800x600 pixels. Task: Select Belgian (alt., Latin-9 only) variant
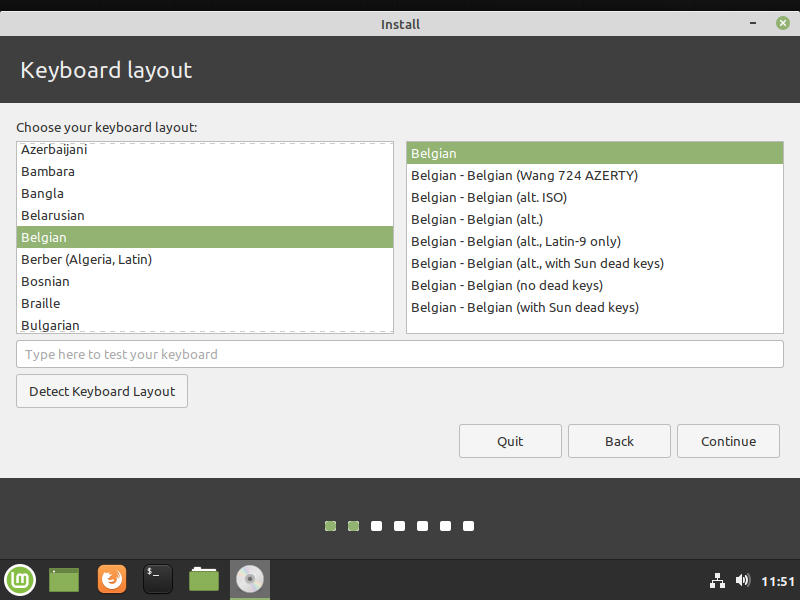(595, 241)
